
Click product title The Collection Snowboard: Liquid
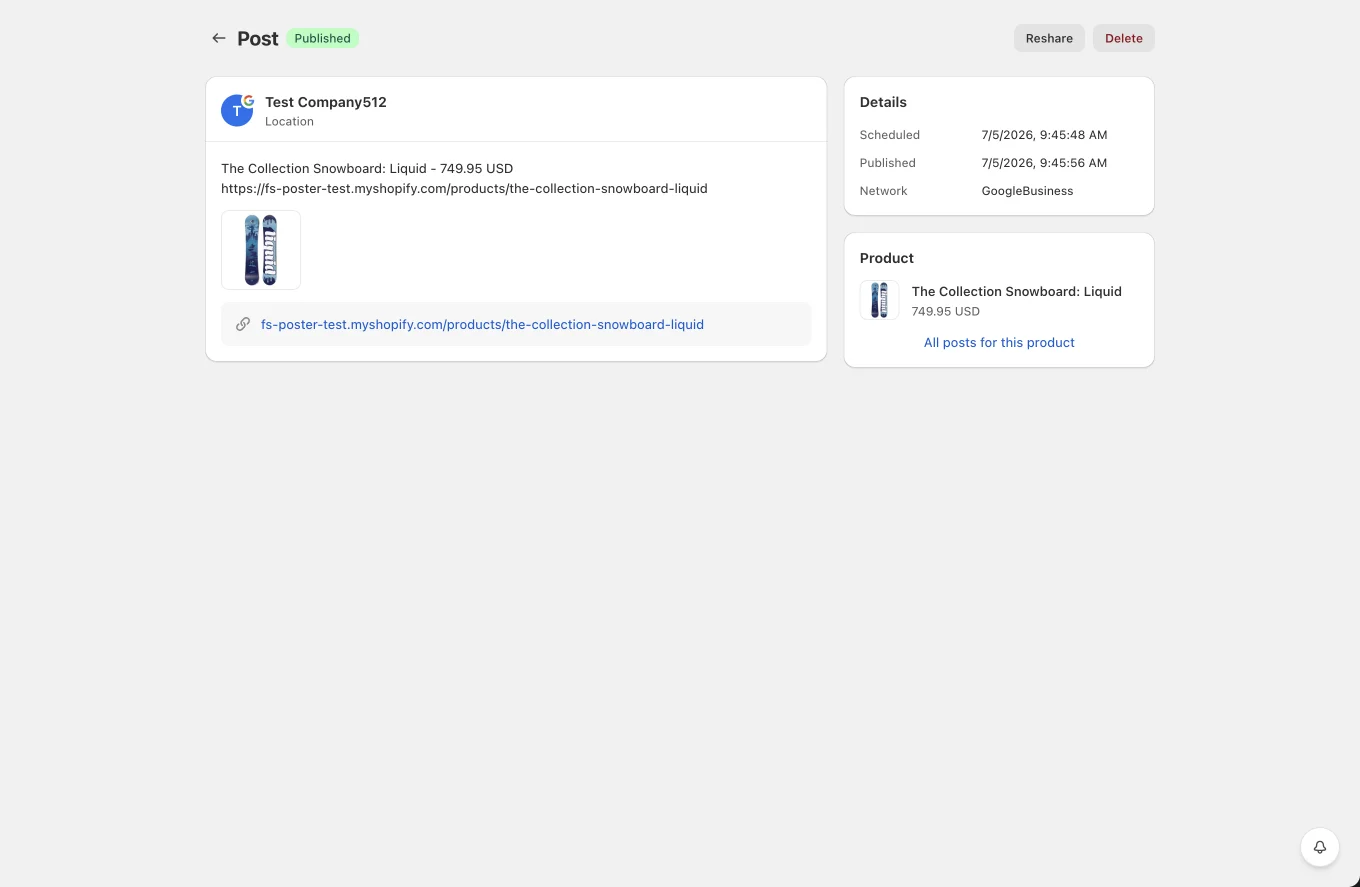[1016, 291]
